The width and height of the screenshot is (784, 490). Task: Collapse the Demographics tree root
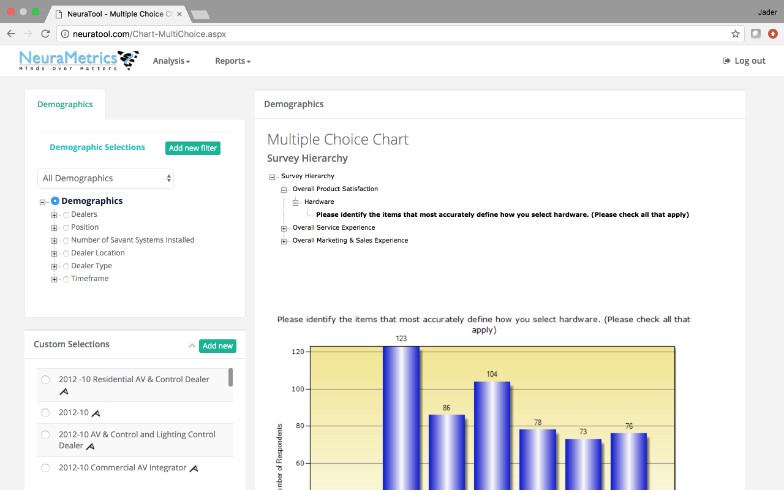click(x=42, y=202)
